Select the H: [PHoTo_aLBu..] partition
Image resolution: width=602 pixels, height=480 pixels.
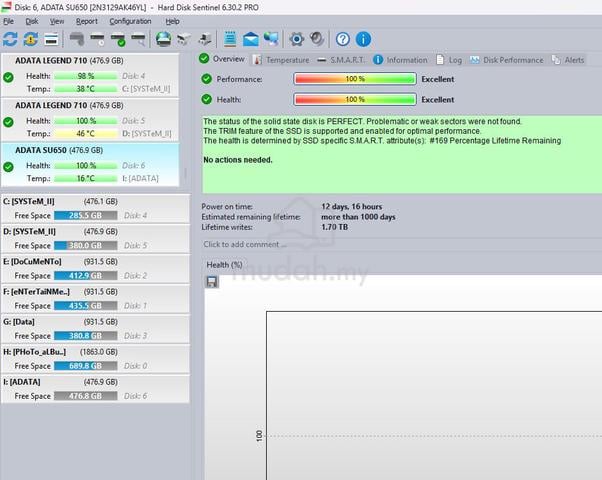[95, 359]
